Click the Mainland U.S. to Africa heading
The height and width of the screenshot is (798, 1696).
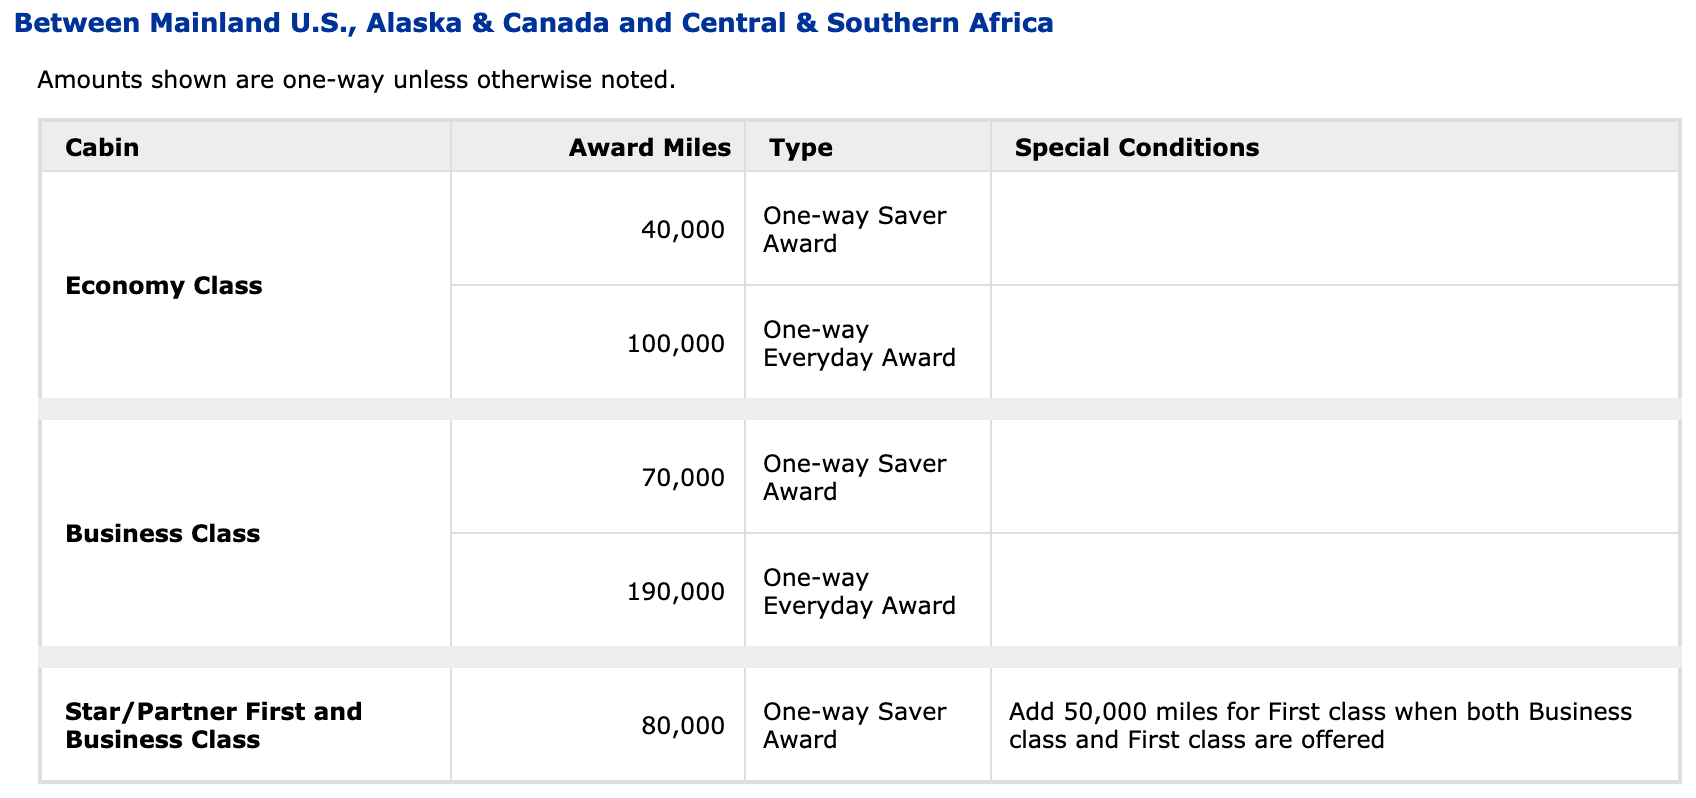tap(534, 23)
